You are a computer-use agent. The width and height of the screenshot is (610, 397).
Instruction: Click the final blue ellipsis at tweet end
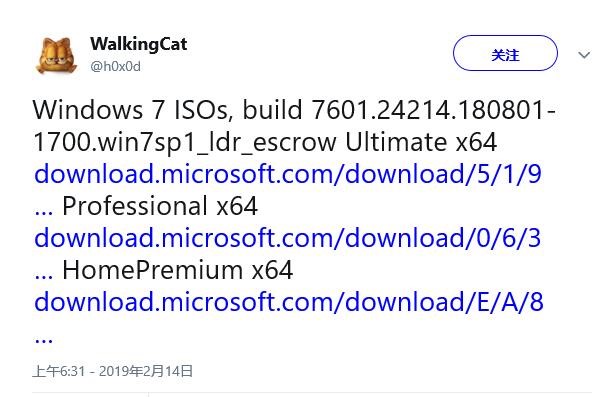[x=44, y=340]
